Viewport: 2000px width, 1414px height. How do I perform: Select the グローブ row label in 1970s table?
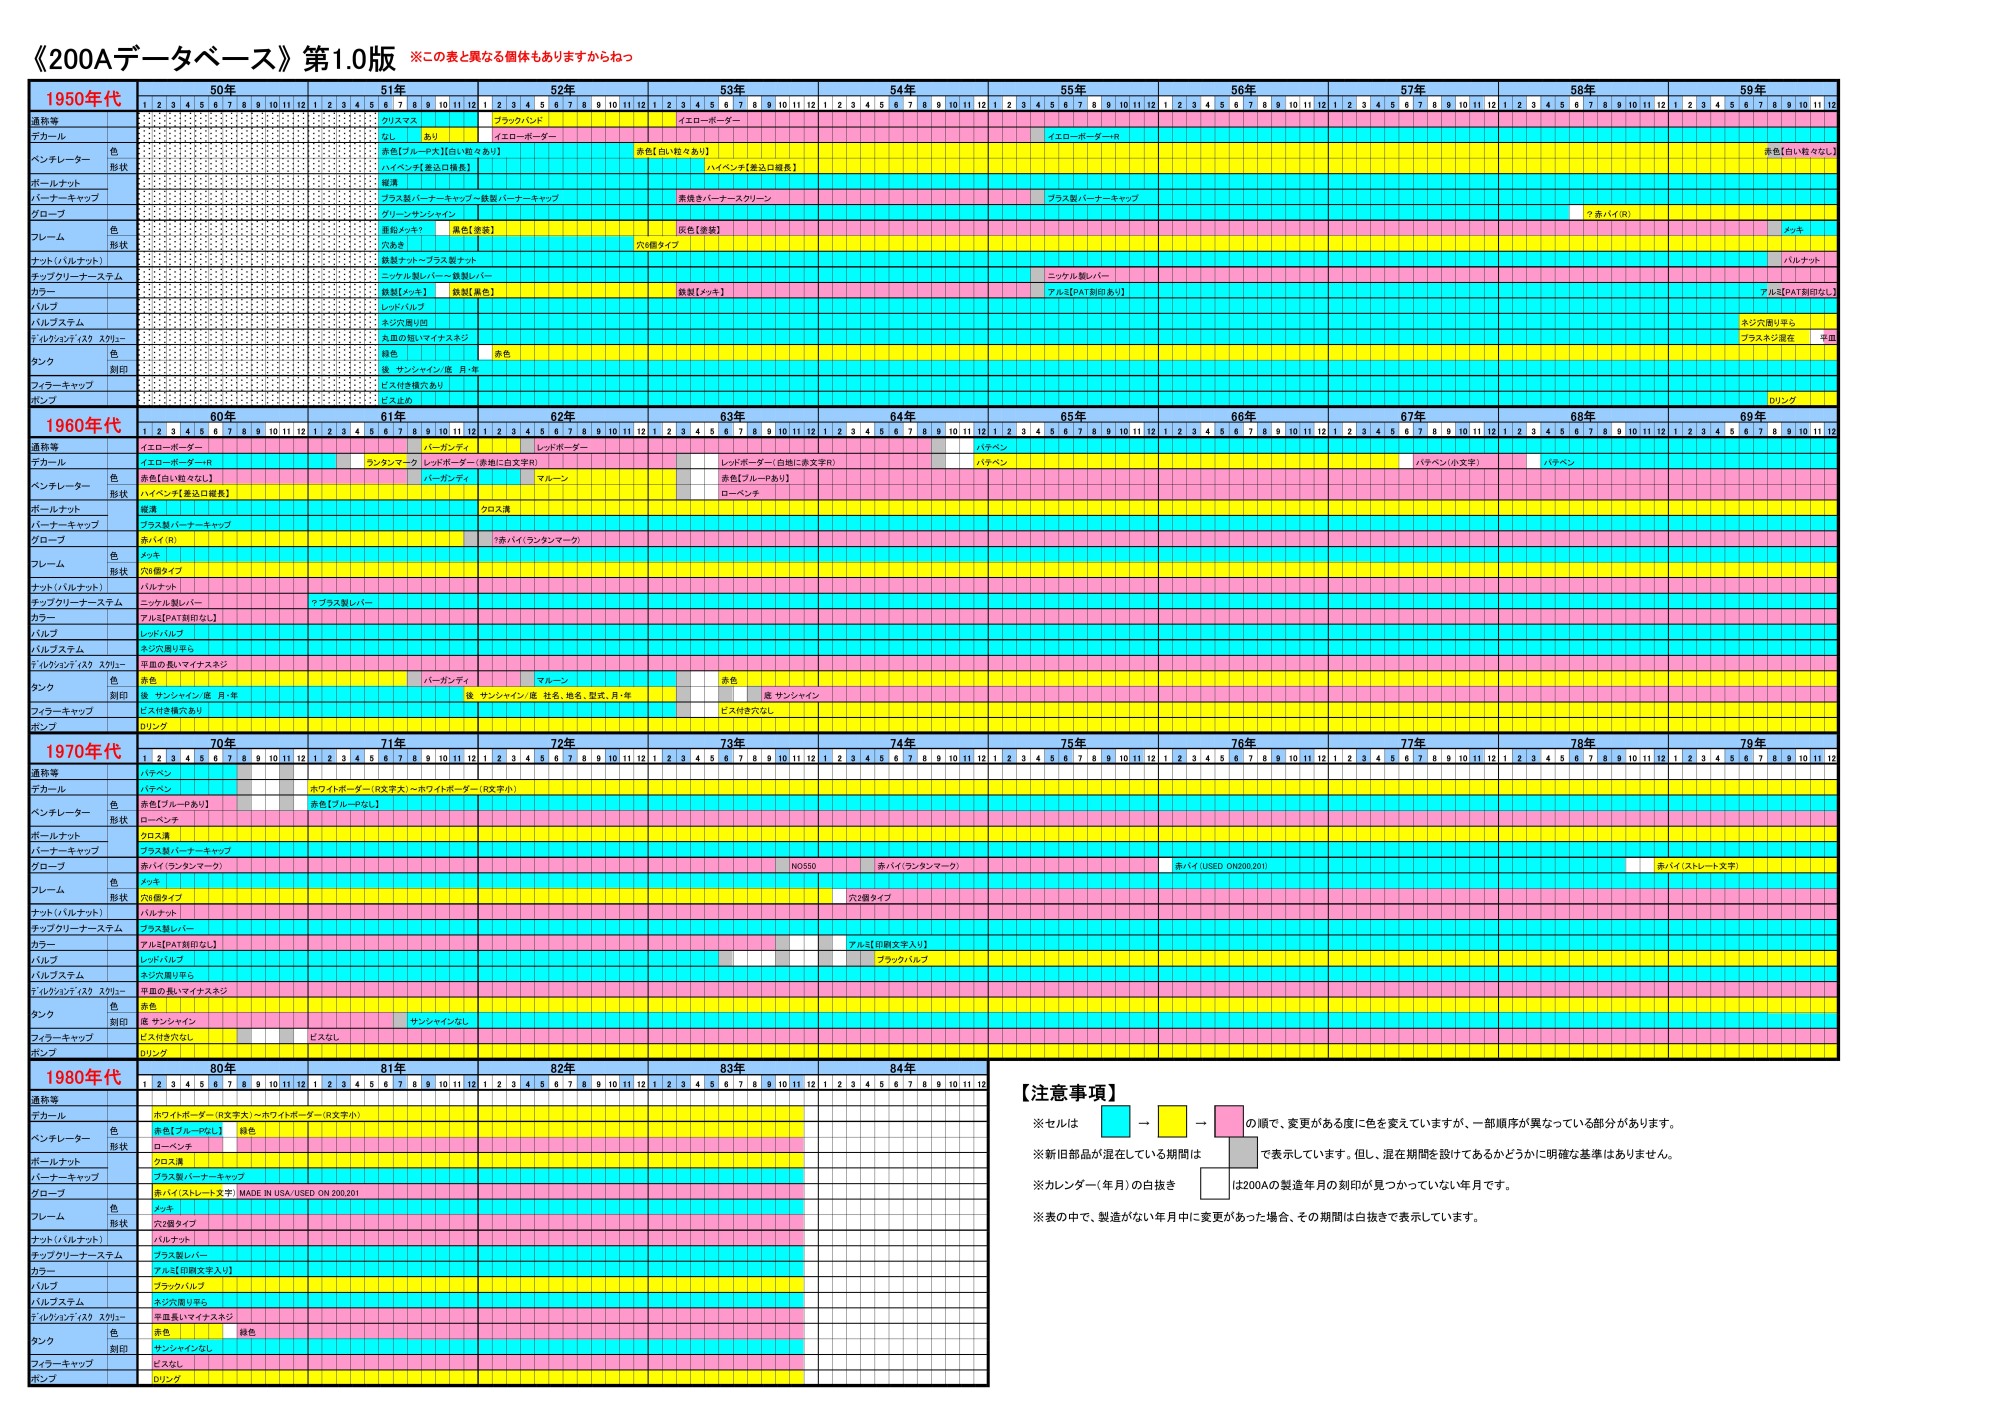(48, 866)
